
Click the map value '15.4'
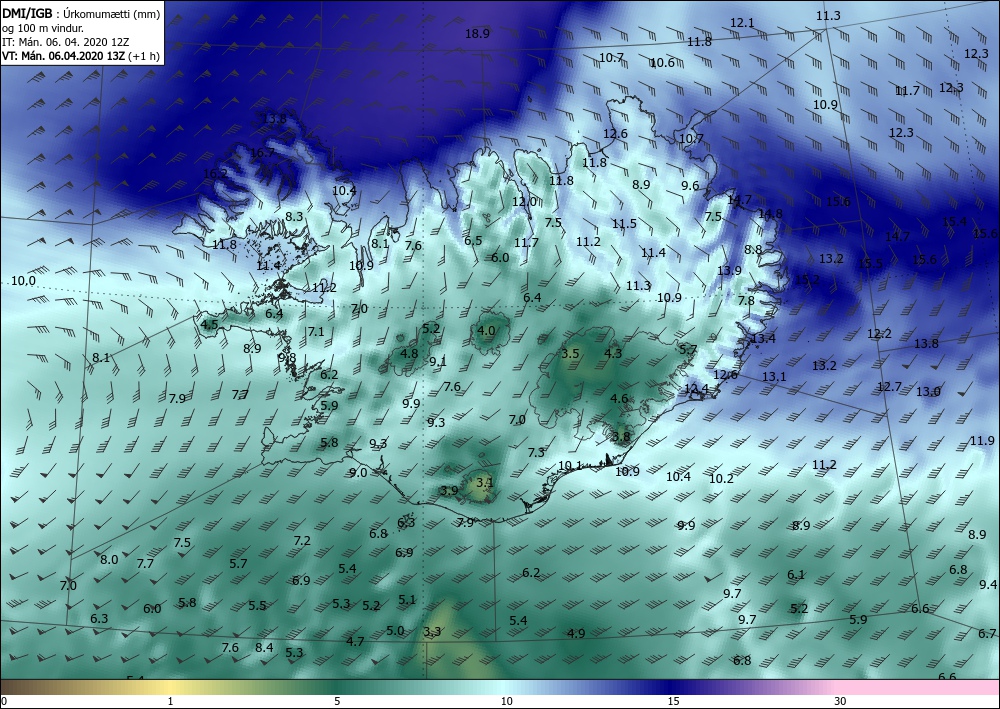point(954,222)
